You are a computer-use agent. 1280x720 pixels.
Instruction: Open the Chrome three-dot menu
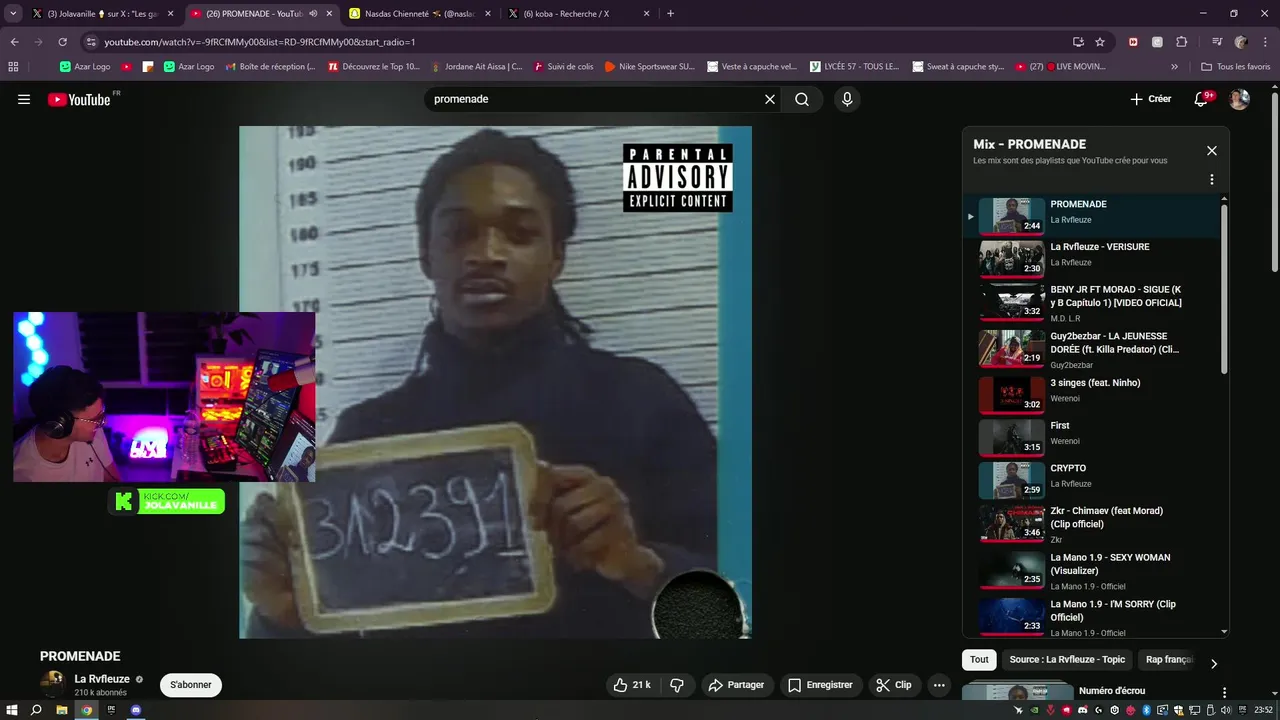(x=1265, y=42)
